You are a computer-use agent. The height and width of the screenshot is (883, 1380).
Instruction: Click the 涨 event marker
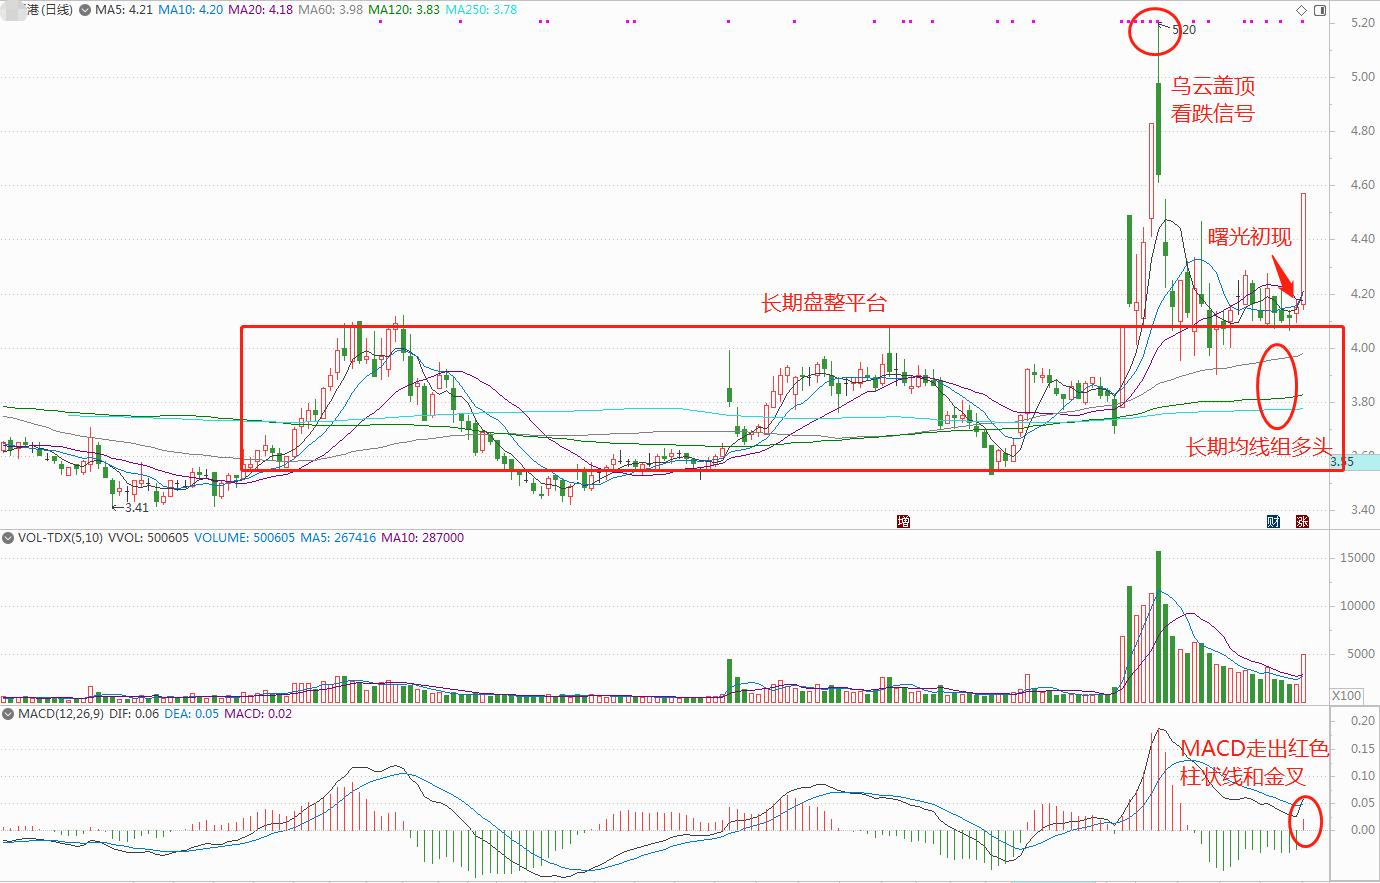[1302, 521]
